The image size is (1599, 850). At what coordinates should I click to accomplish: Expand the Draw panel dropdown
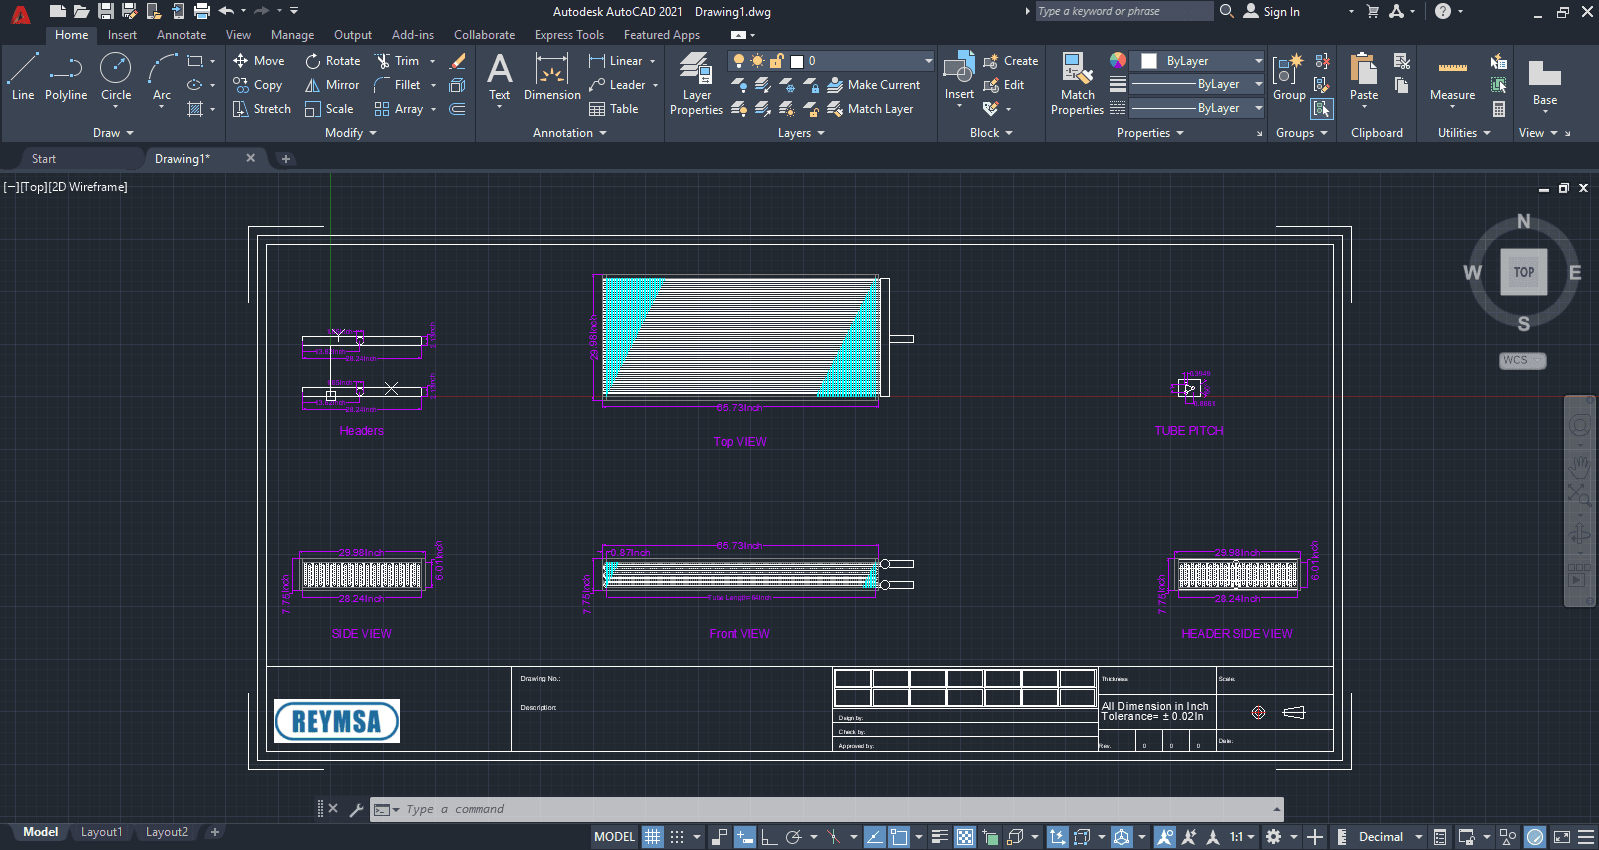tap(113, 133)
